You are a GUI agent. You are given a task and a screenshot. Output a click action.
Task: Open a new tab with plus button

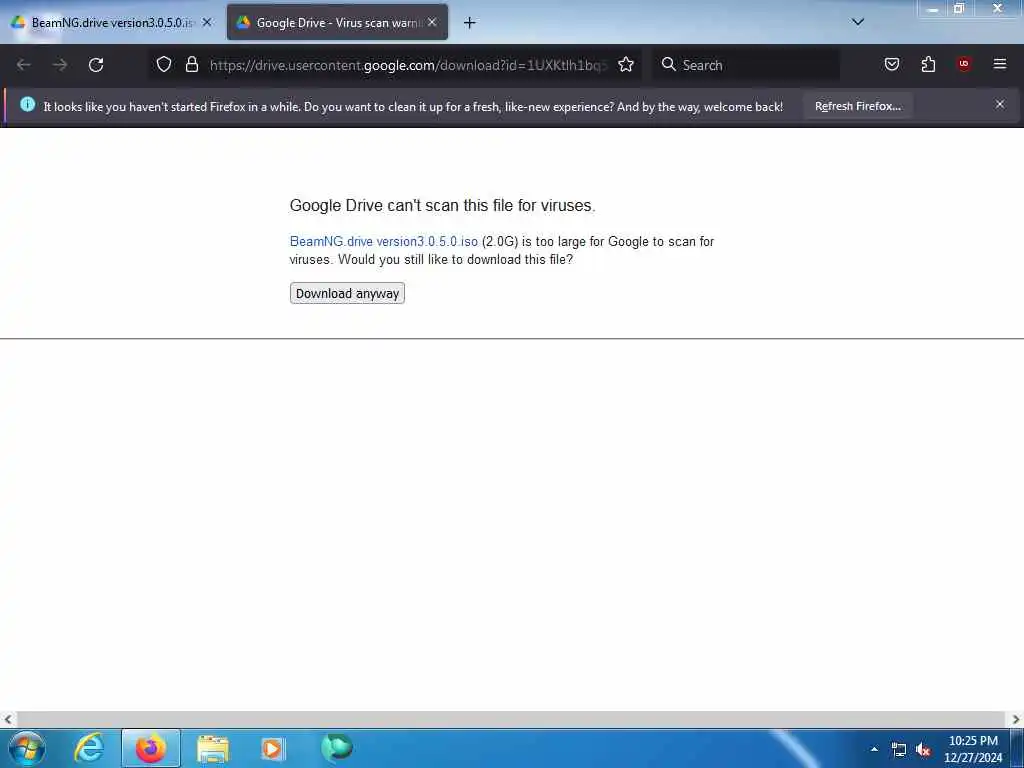click(x=470, y=23)
